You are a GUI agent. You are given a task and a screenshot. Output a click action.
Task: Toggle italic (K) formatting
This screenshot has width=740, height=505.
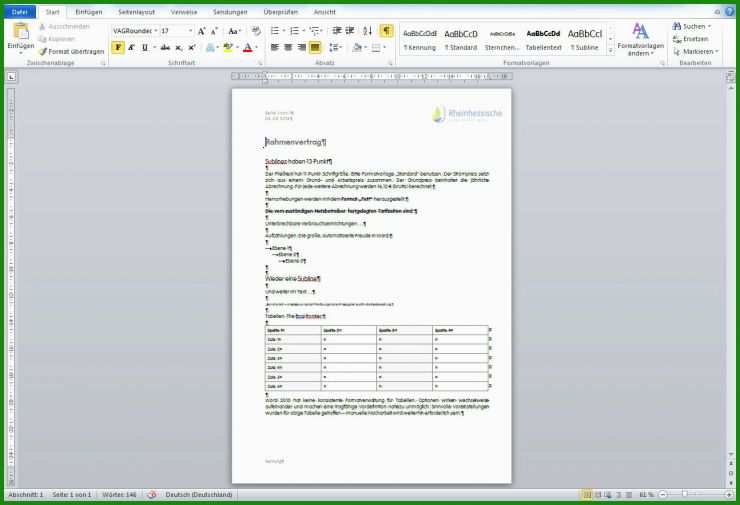pos(131,48)
